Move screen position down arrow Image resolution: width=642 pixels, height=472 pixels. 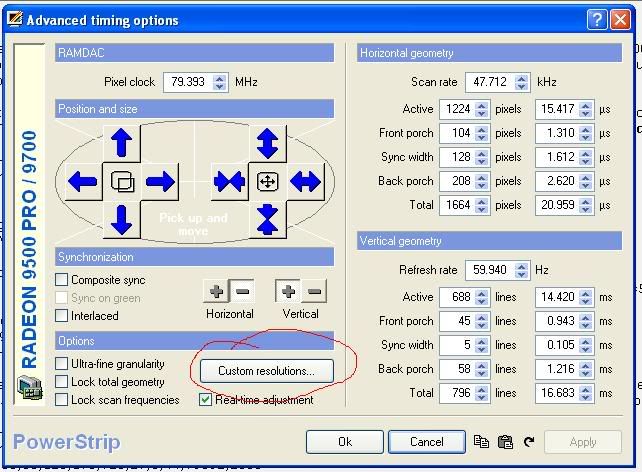[x=122, y=219]
